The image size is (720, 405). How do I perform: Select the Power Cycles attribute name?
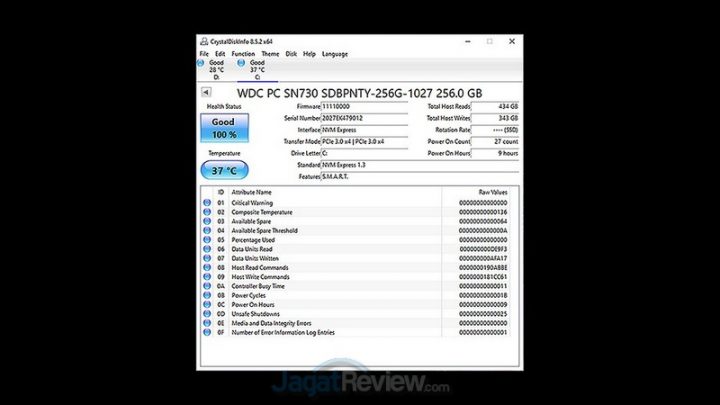click(x=248, y=295)
